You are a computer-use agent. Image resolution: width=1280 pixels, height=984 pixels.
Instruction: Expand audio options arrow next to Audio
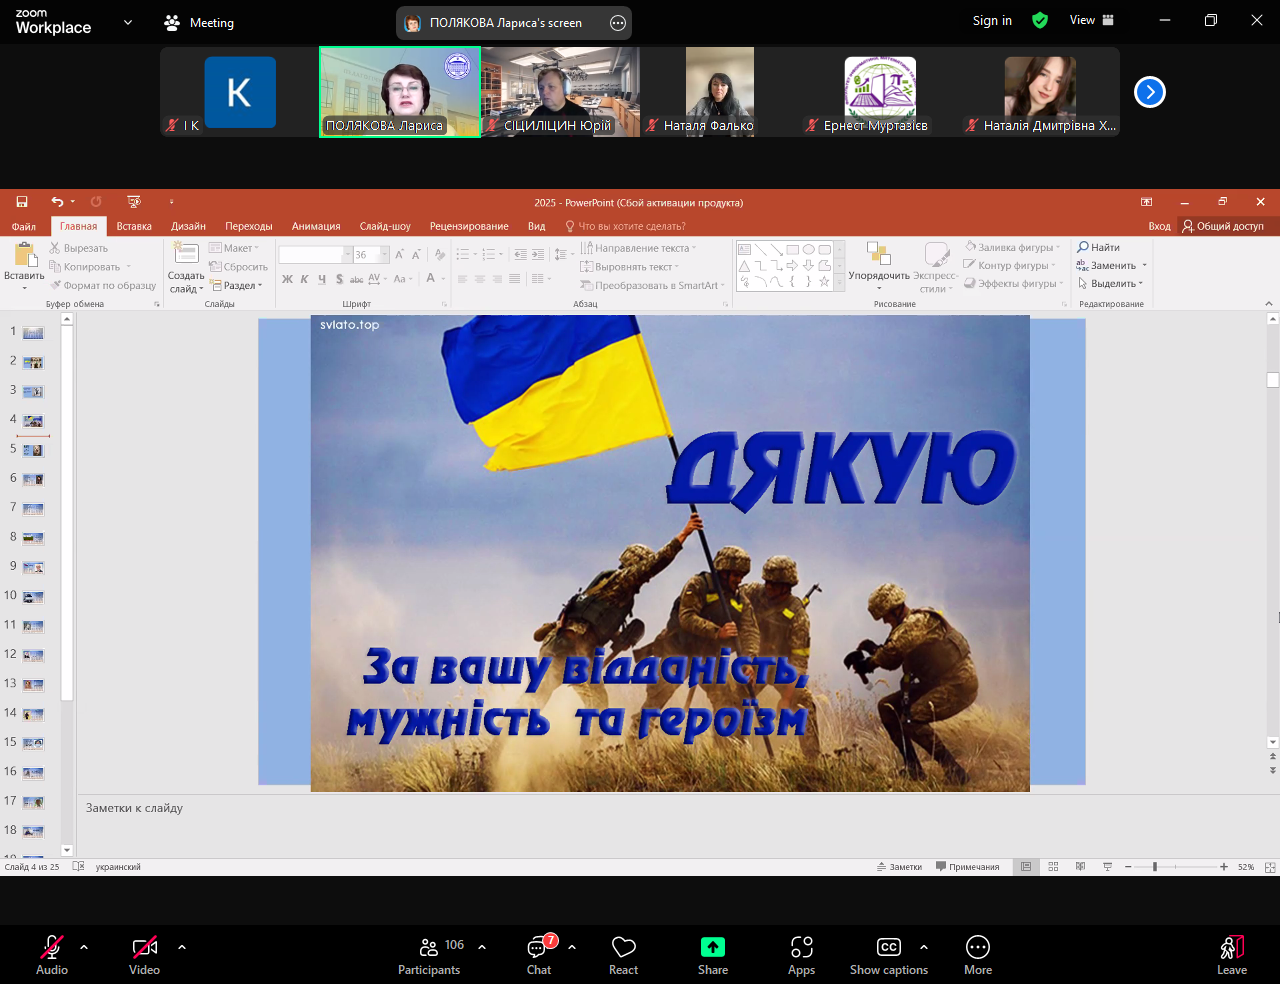84,946
